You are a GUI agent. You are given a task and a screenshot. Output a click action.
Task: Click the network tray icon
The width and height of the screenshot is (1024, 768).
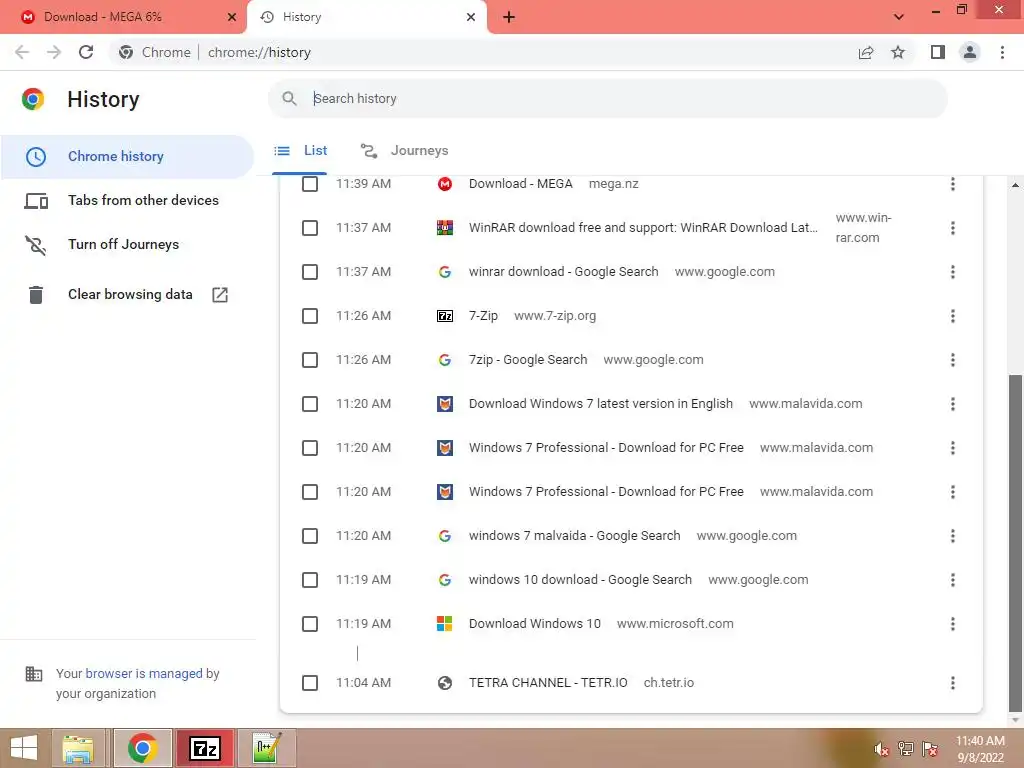[x=906, y=749]
